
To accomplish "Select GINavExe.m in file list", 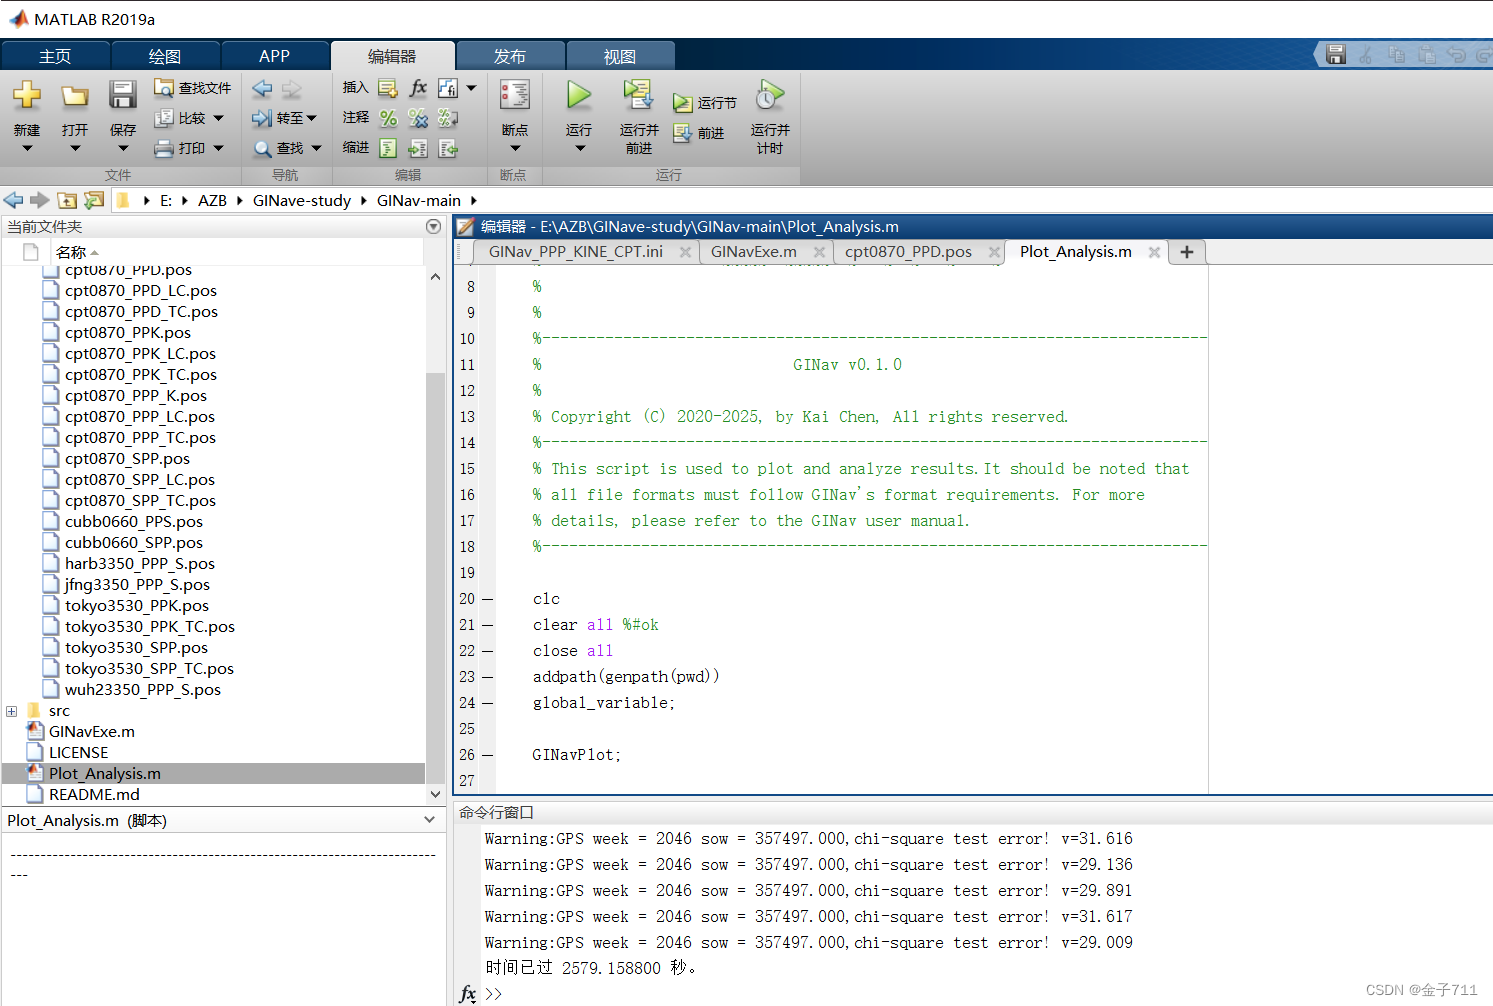I will tap(92, 732).
